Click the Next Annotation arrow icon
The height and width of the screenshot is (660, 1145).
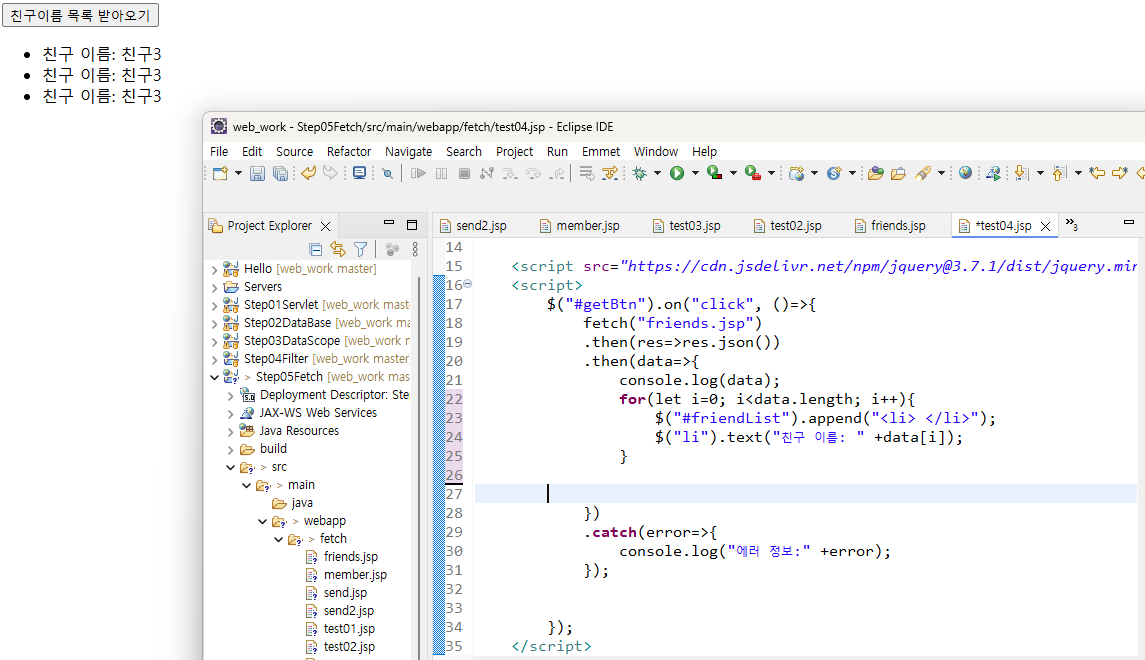coord(1021,174)
